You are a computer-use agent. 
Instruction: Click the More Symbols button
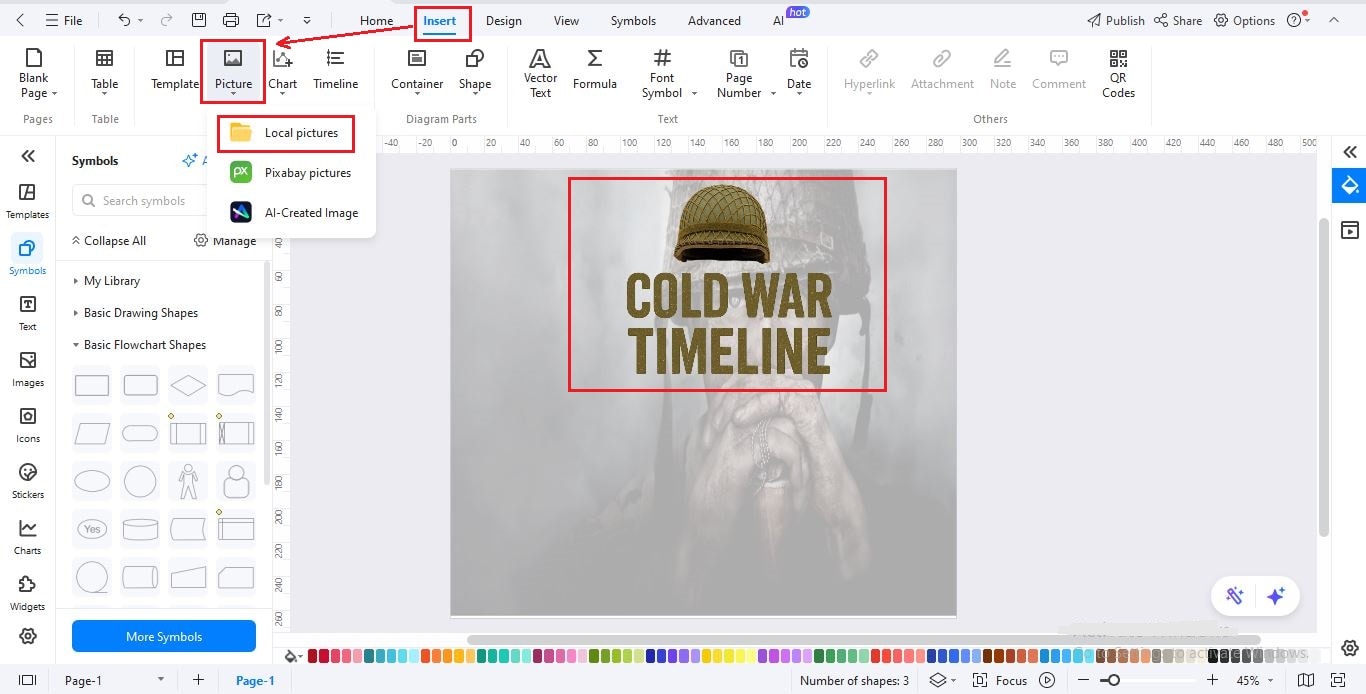click(163, 636)
